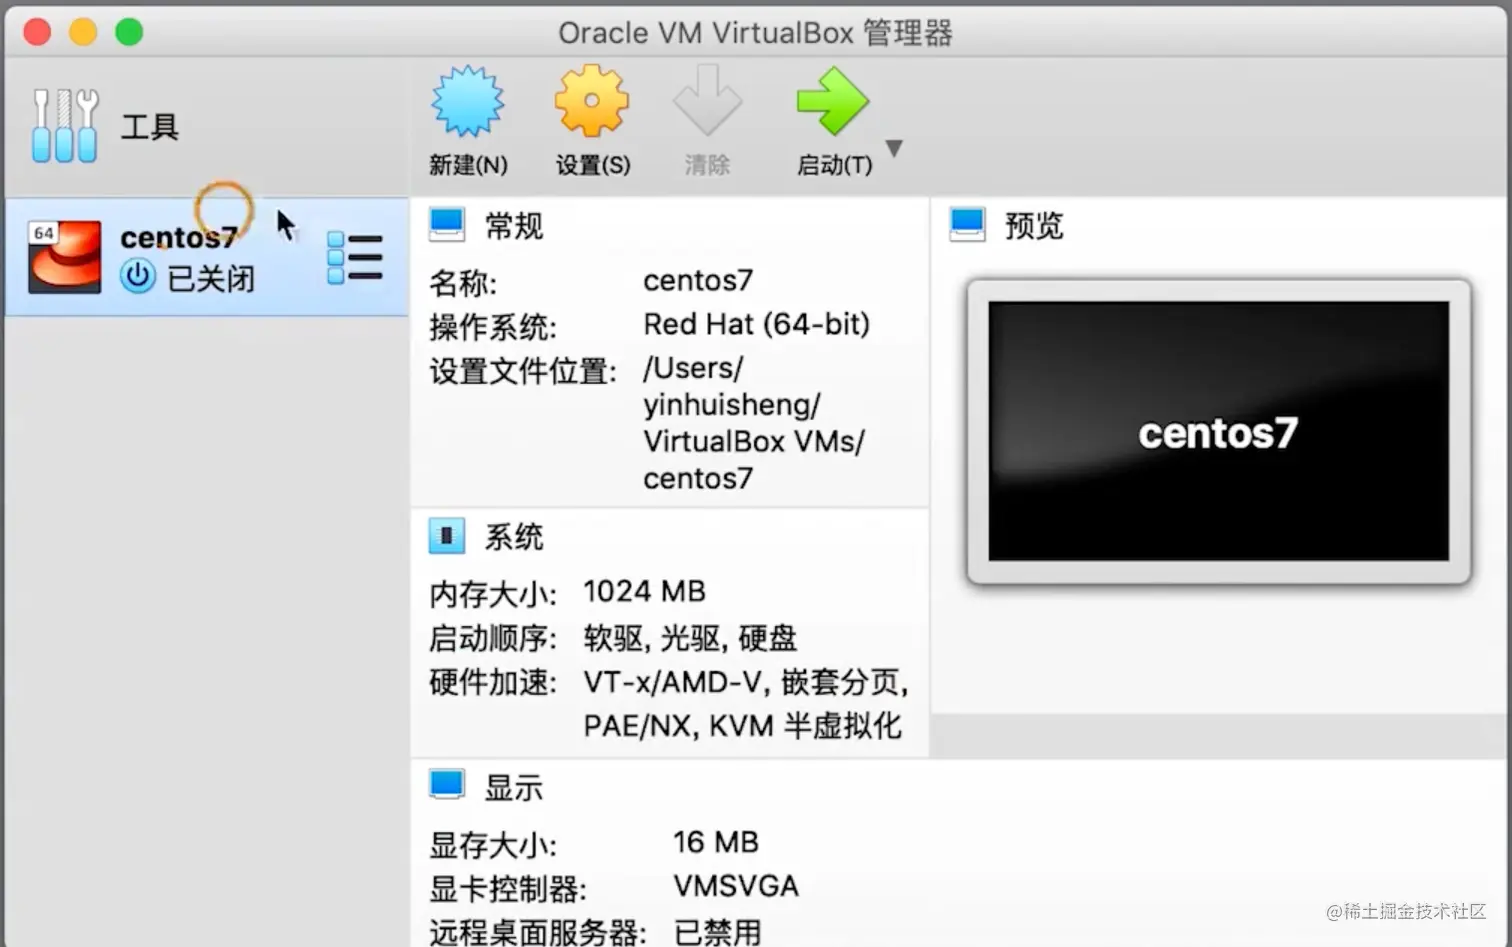Viewport: 1512px width, 947px height.
Task: Click the 操作系统 label
Action: [493, 327]
